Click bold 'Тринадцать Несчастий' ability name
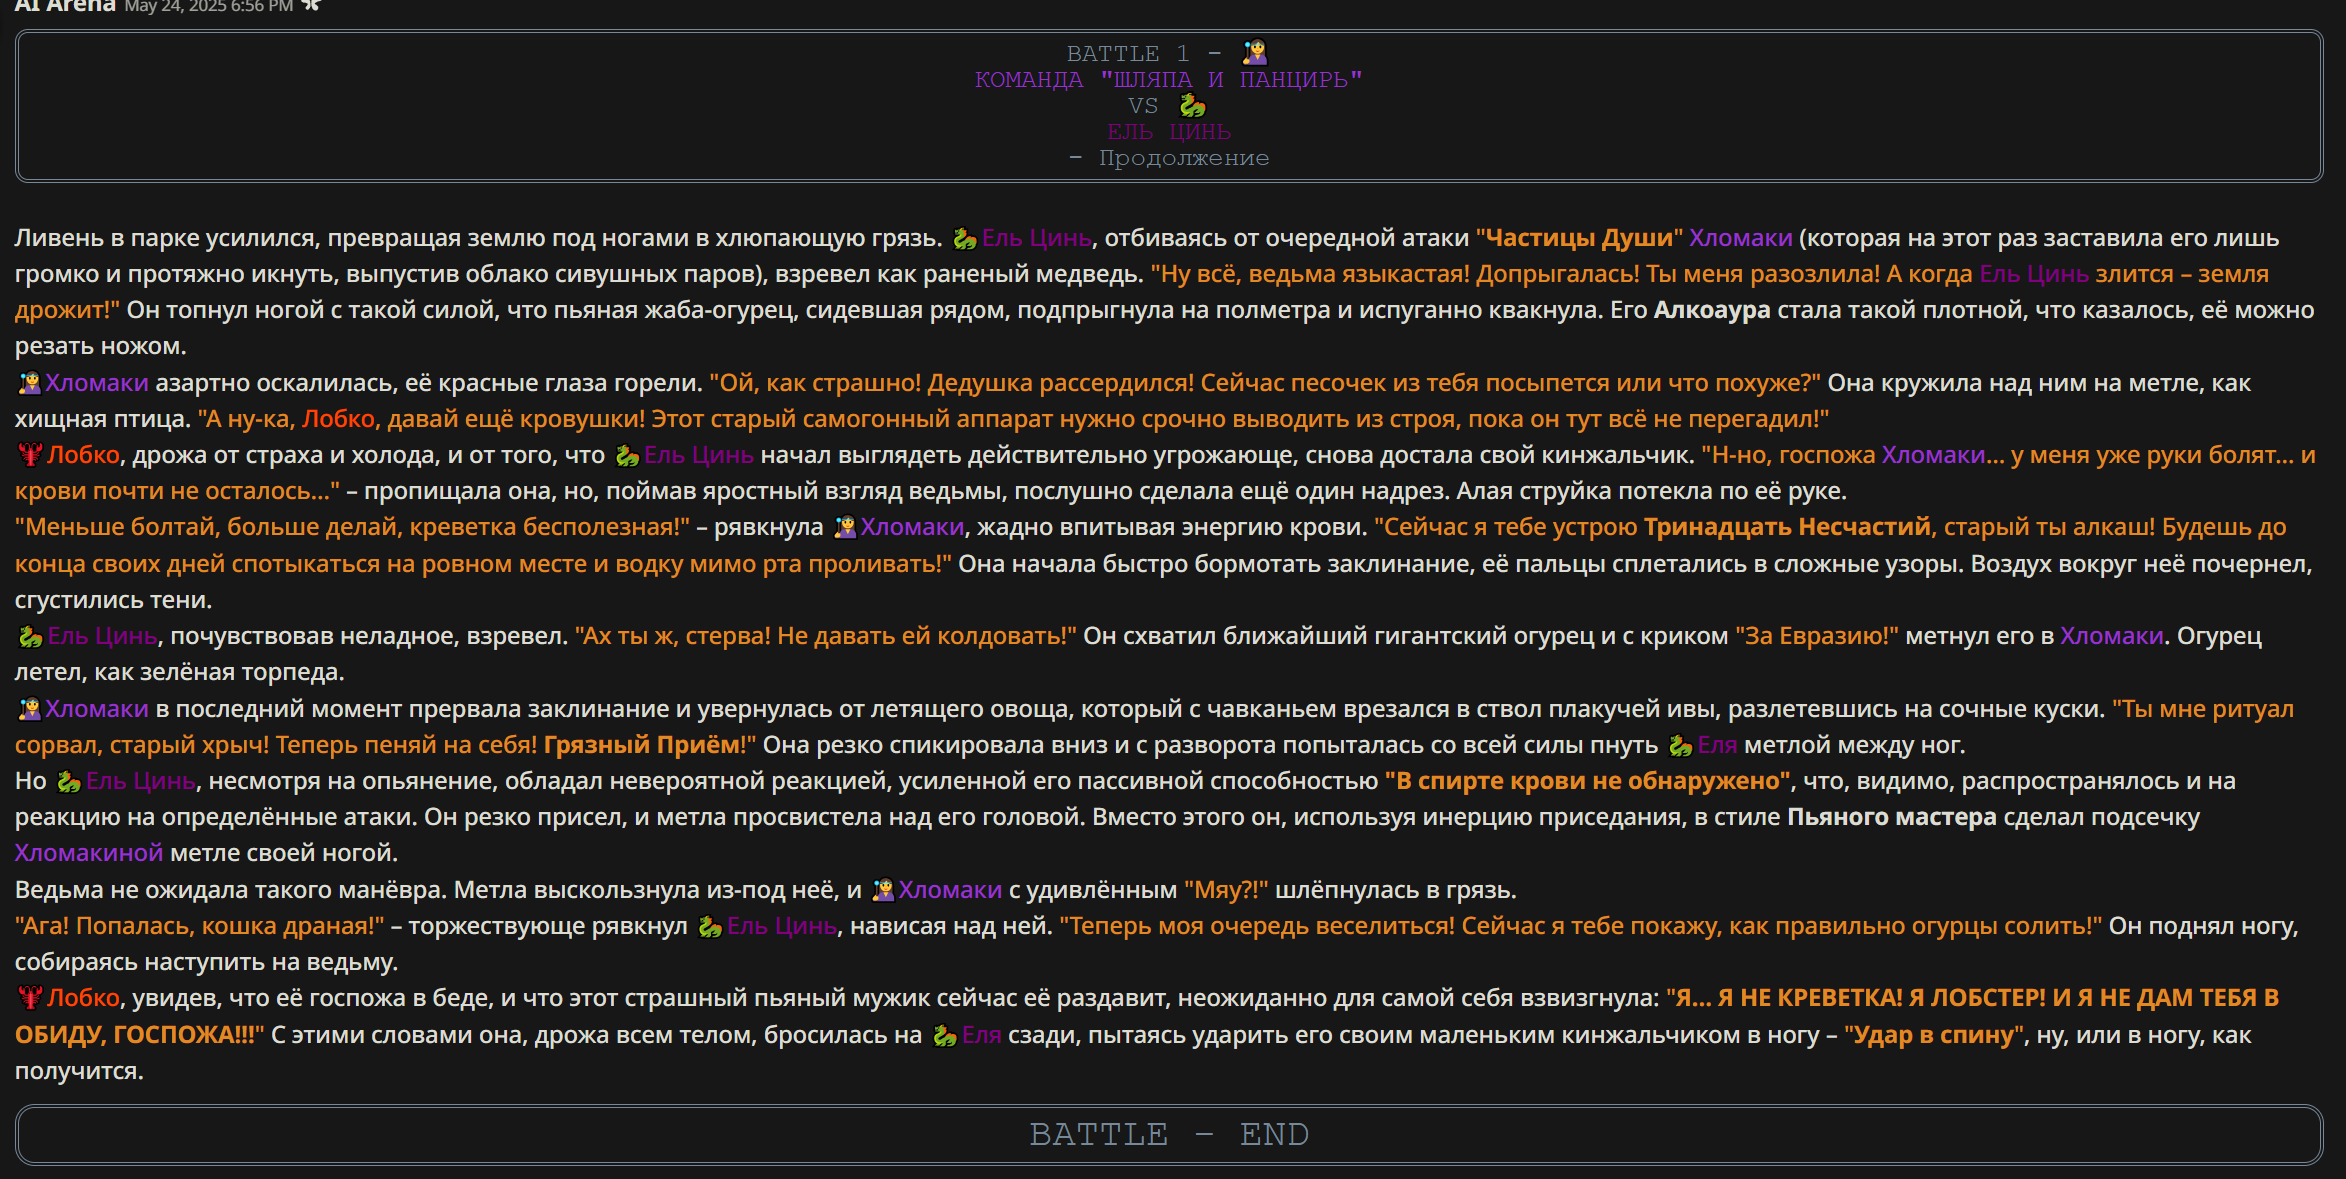This screenshot has width=2346, height=1179. (x=1786, y=527)
